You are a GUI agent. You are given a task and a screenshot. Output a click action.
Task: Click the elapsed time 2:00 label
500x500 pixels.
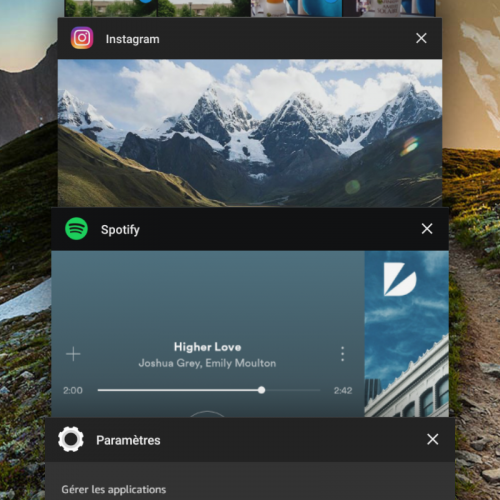coord(73,390)
